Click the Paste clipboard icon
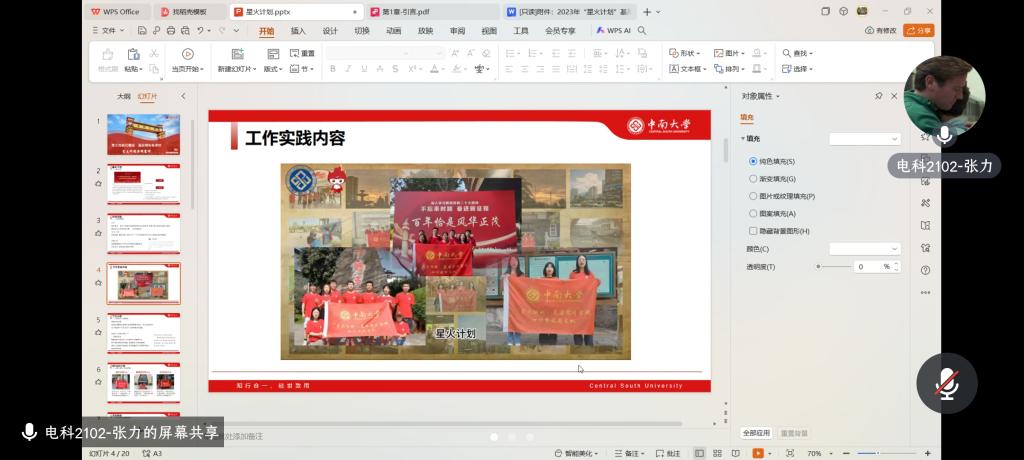 click(133, 54)
